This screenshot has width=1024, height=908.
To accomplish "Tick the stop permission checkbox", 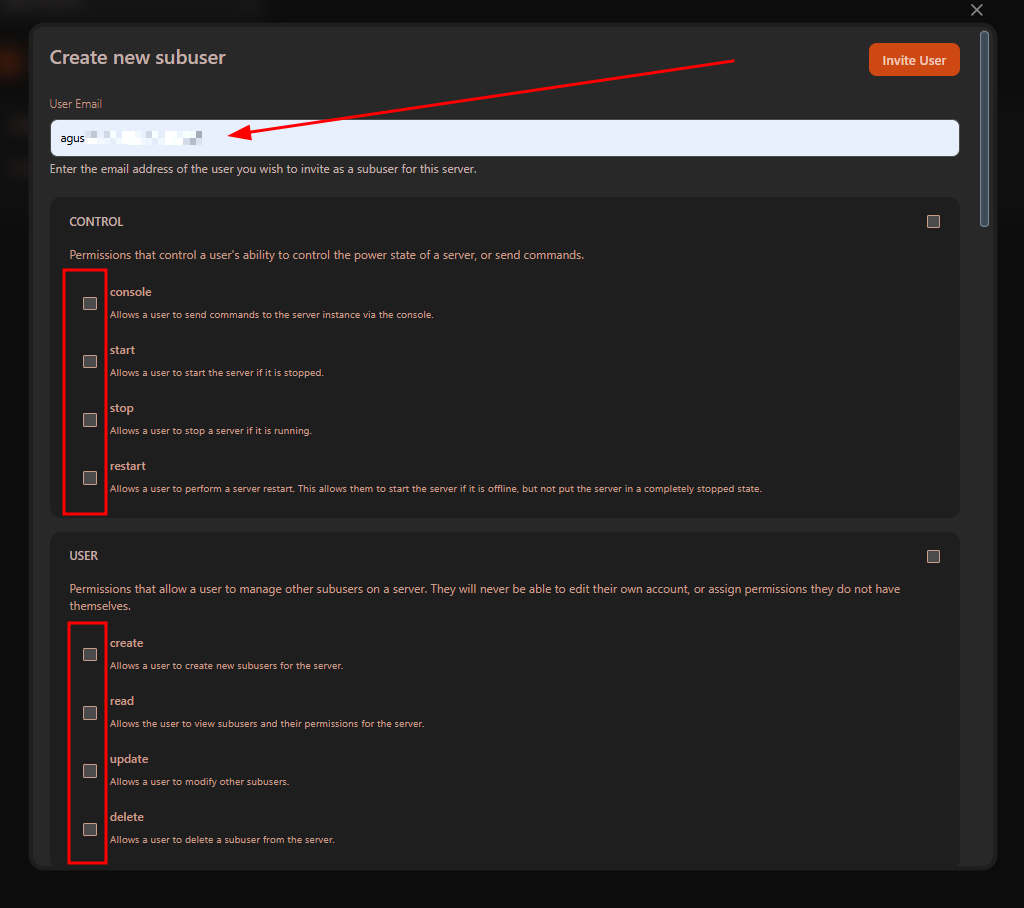I will click(90, 420).
